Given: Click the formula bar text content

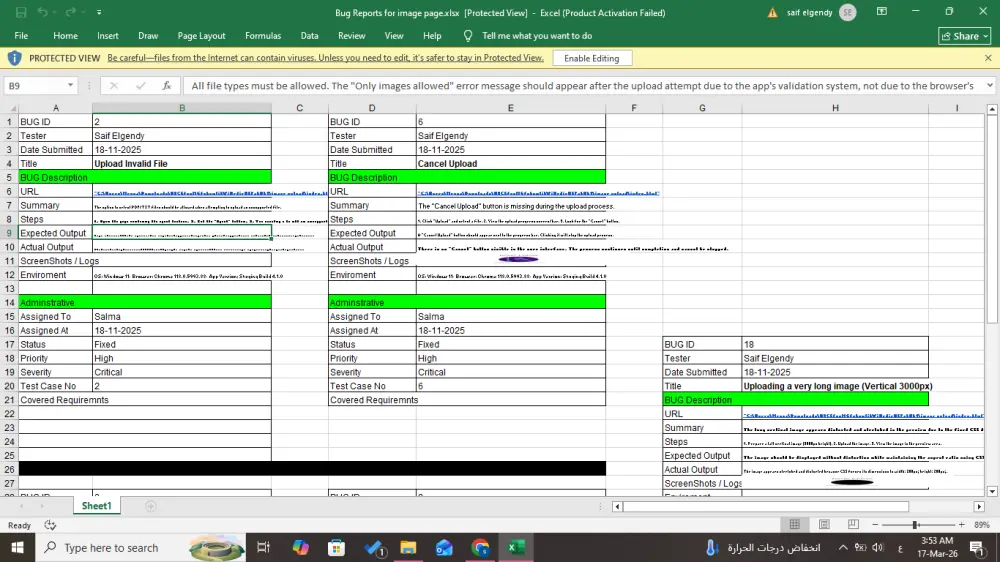Looking at the screenshot, I should tap(582, 85).
